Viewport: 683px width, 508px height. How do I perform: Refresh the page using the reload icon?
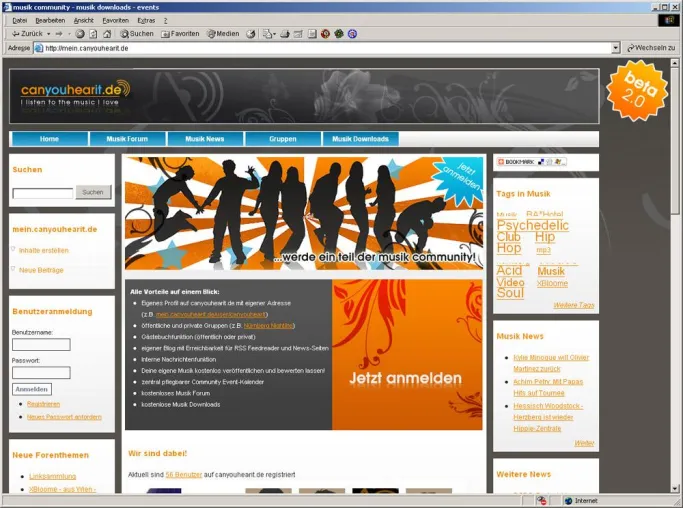click(x=93, y=34)
